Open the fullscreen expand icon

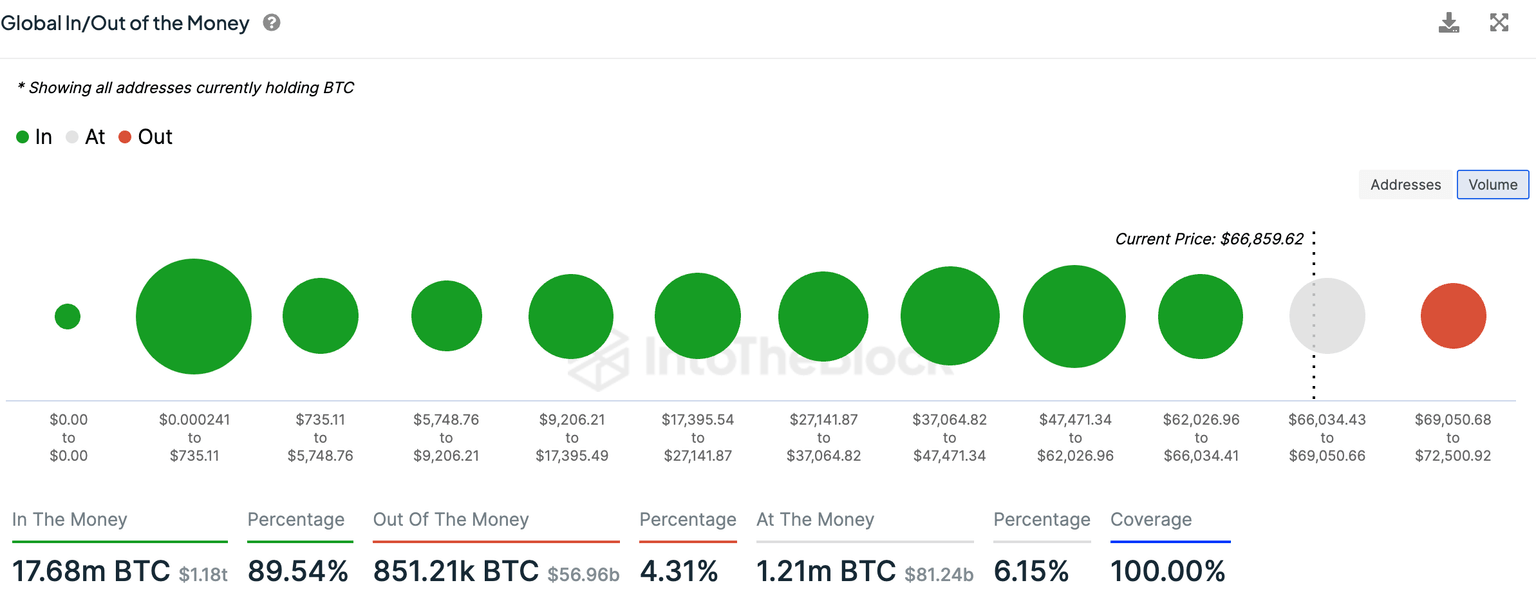1499,22
